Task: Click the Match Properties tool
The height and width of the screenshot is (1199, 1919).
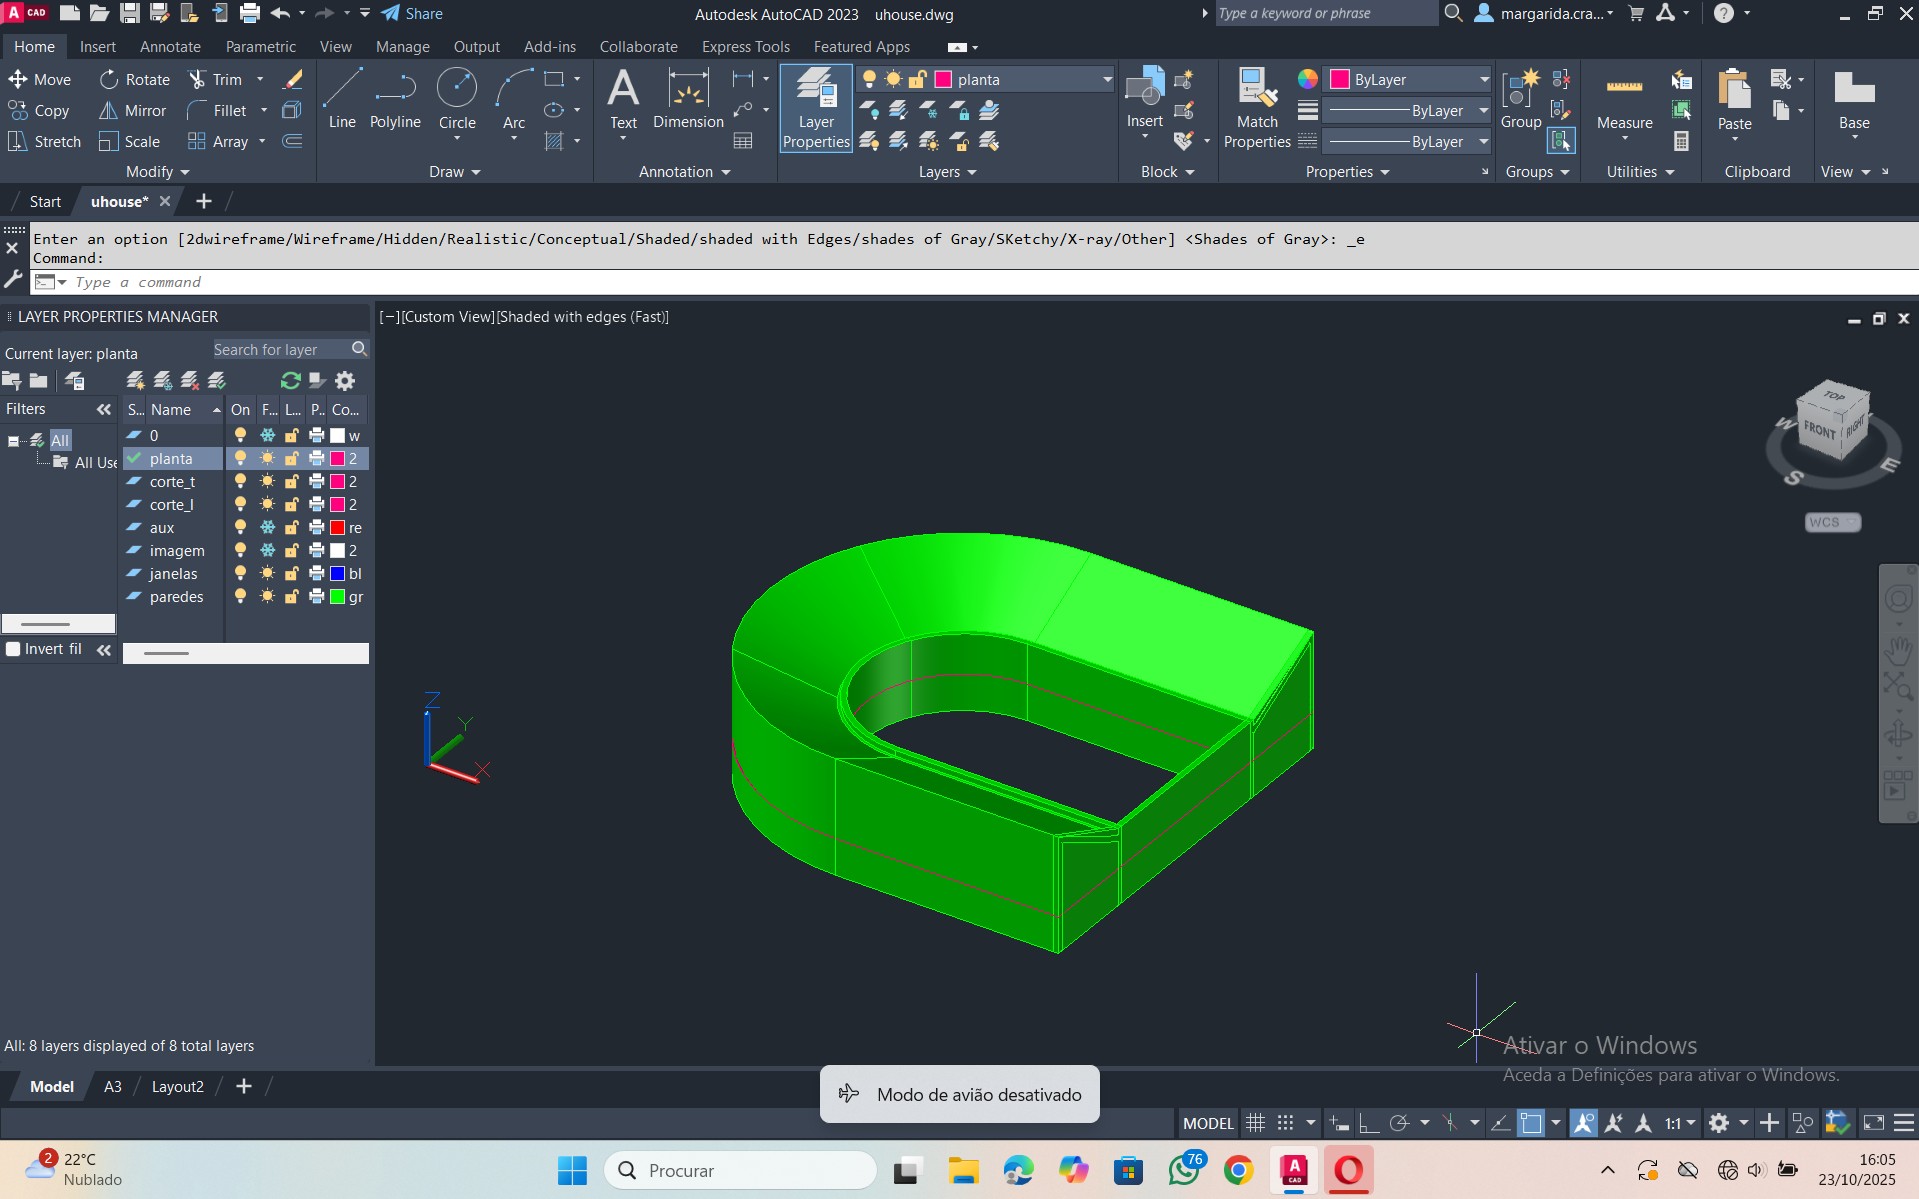Action: click(1257, 108)
